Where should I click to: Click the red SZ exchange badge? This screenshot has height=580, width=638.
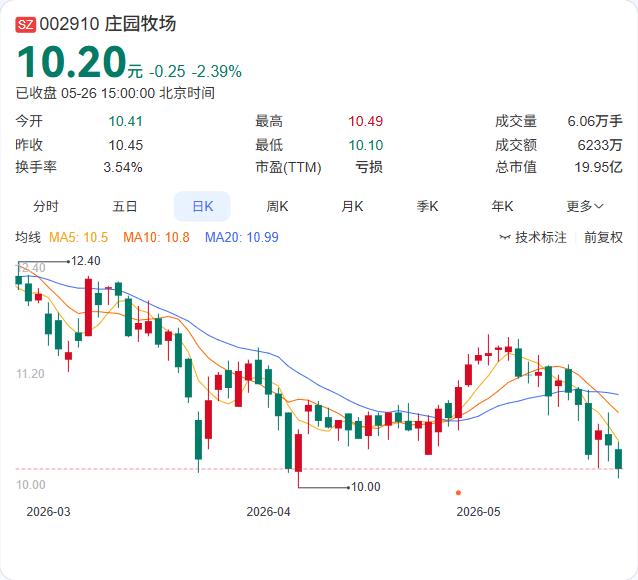[26, 24]
